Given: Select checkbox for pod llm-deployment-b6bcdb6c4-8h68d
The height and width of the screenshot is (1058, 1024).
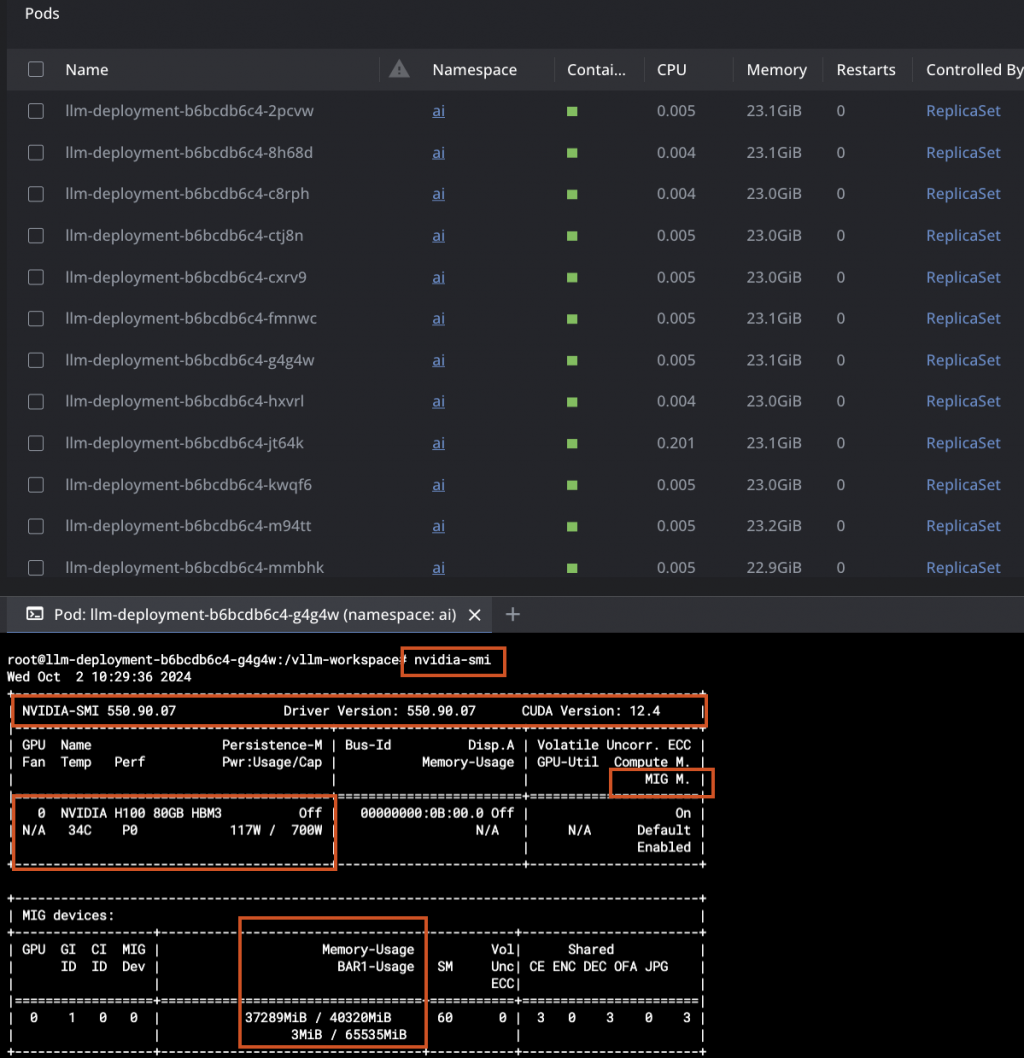Looking at the screenshot, I should coord(36,152).
